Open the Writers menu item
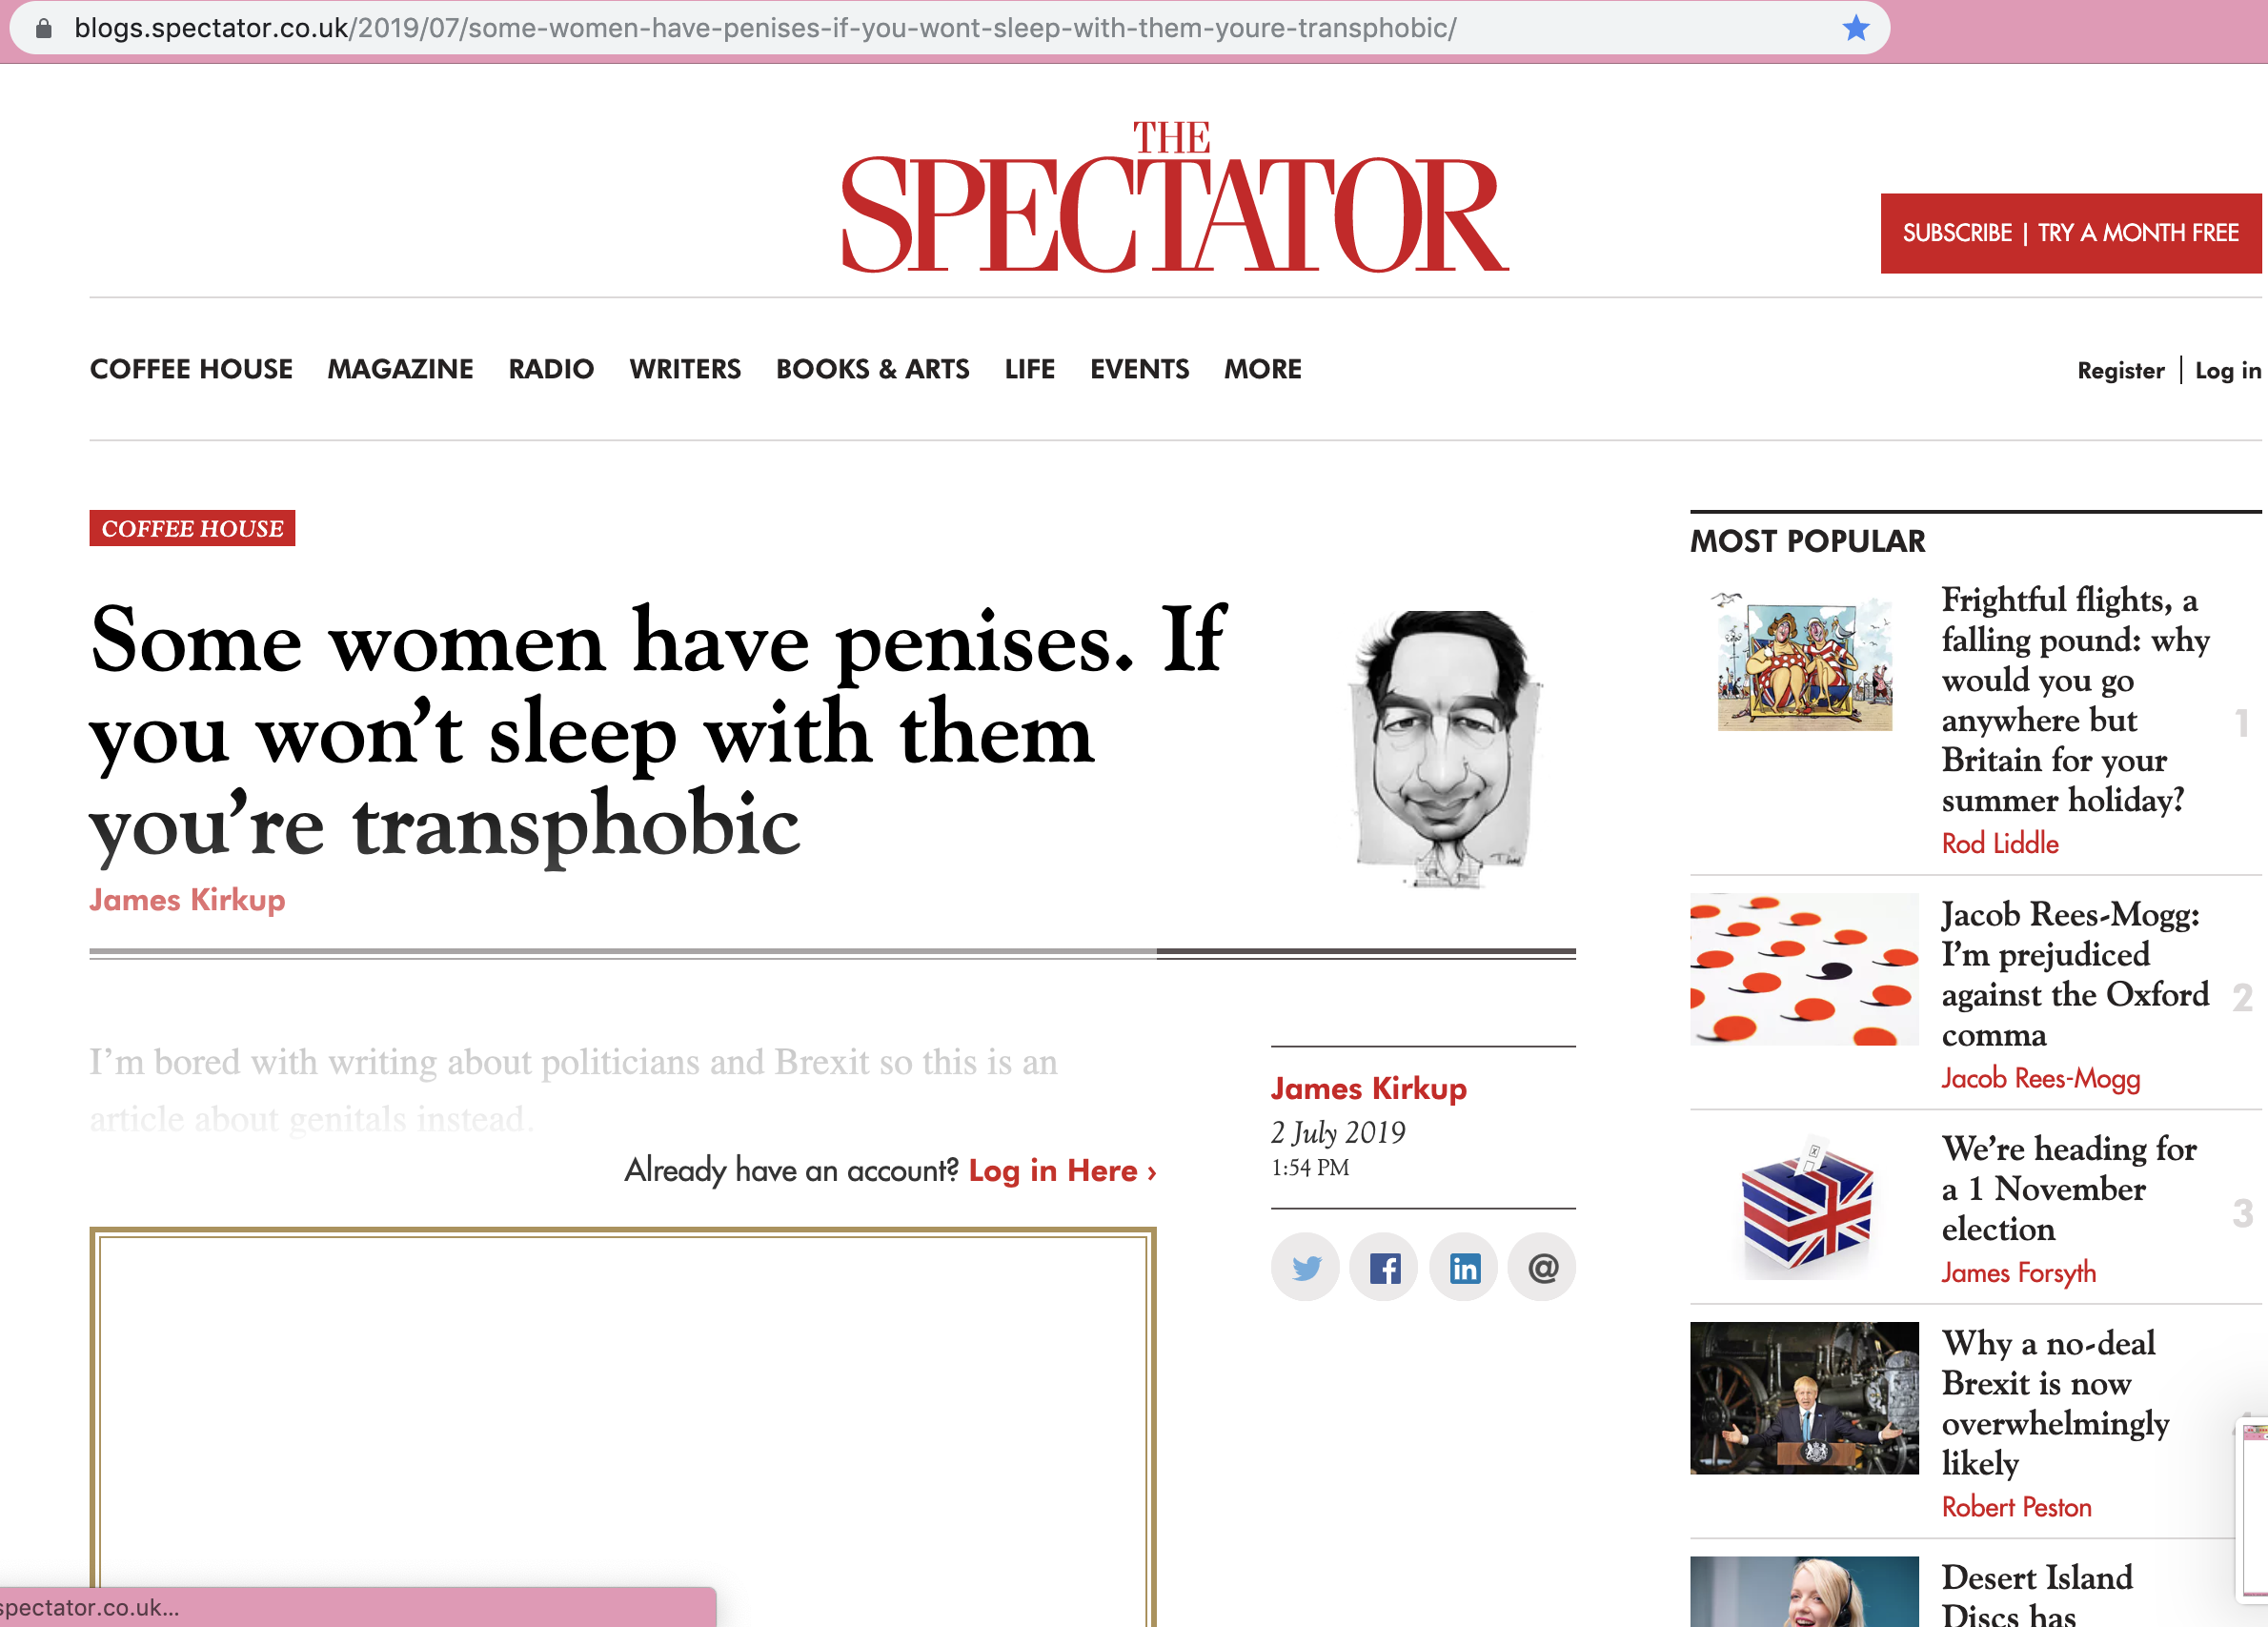The width and height of the screenshot is (2268, 1627). tap(685, 369)
